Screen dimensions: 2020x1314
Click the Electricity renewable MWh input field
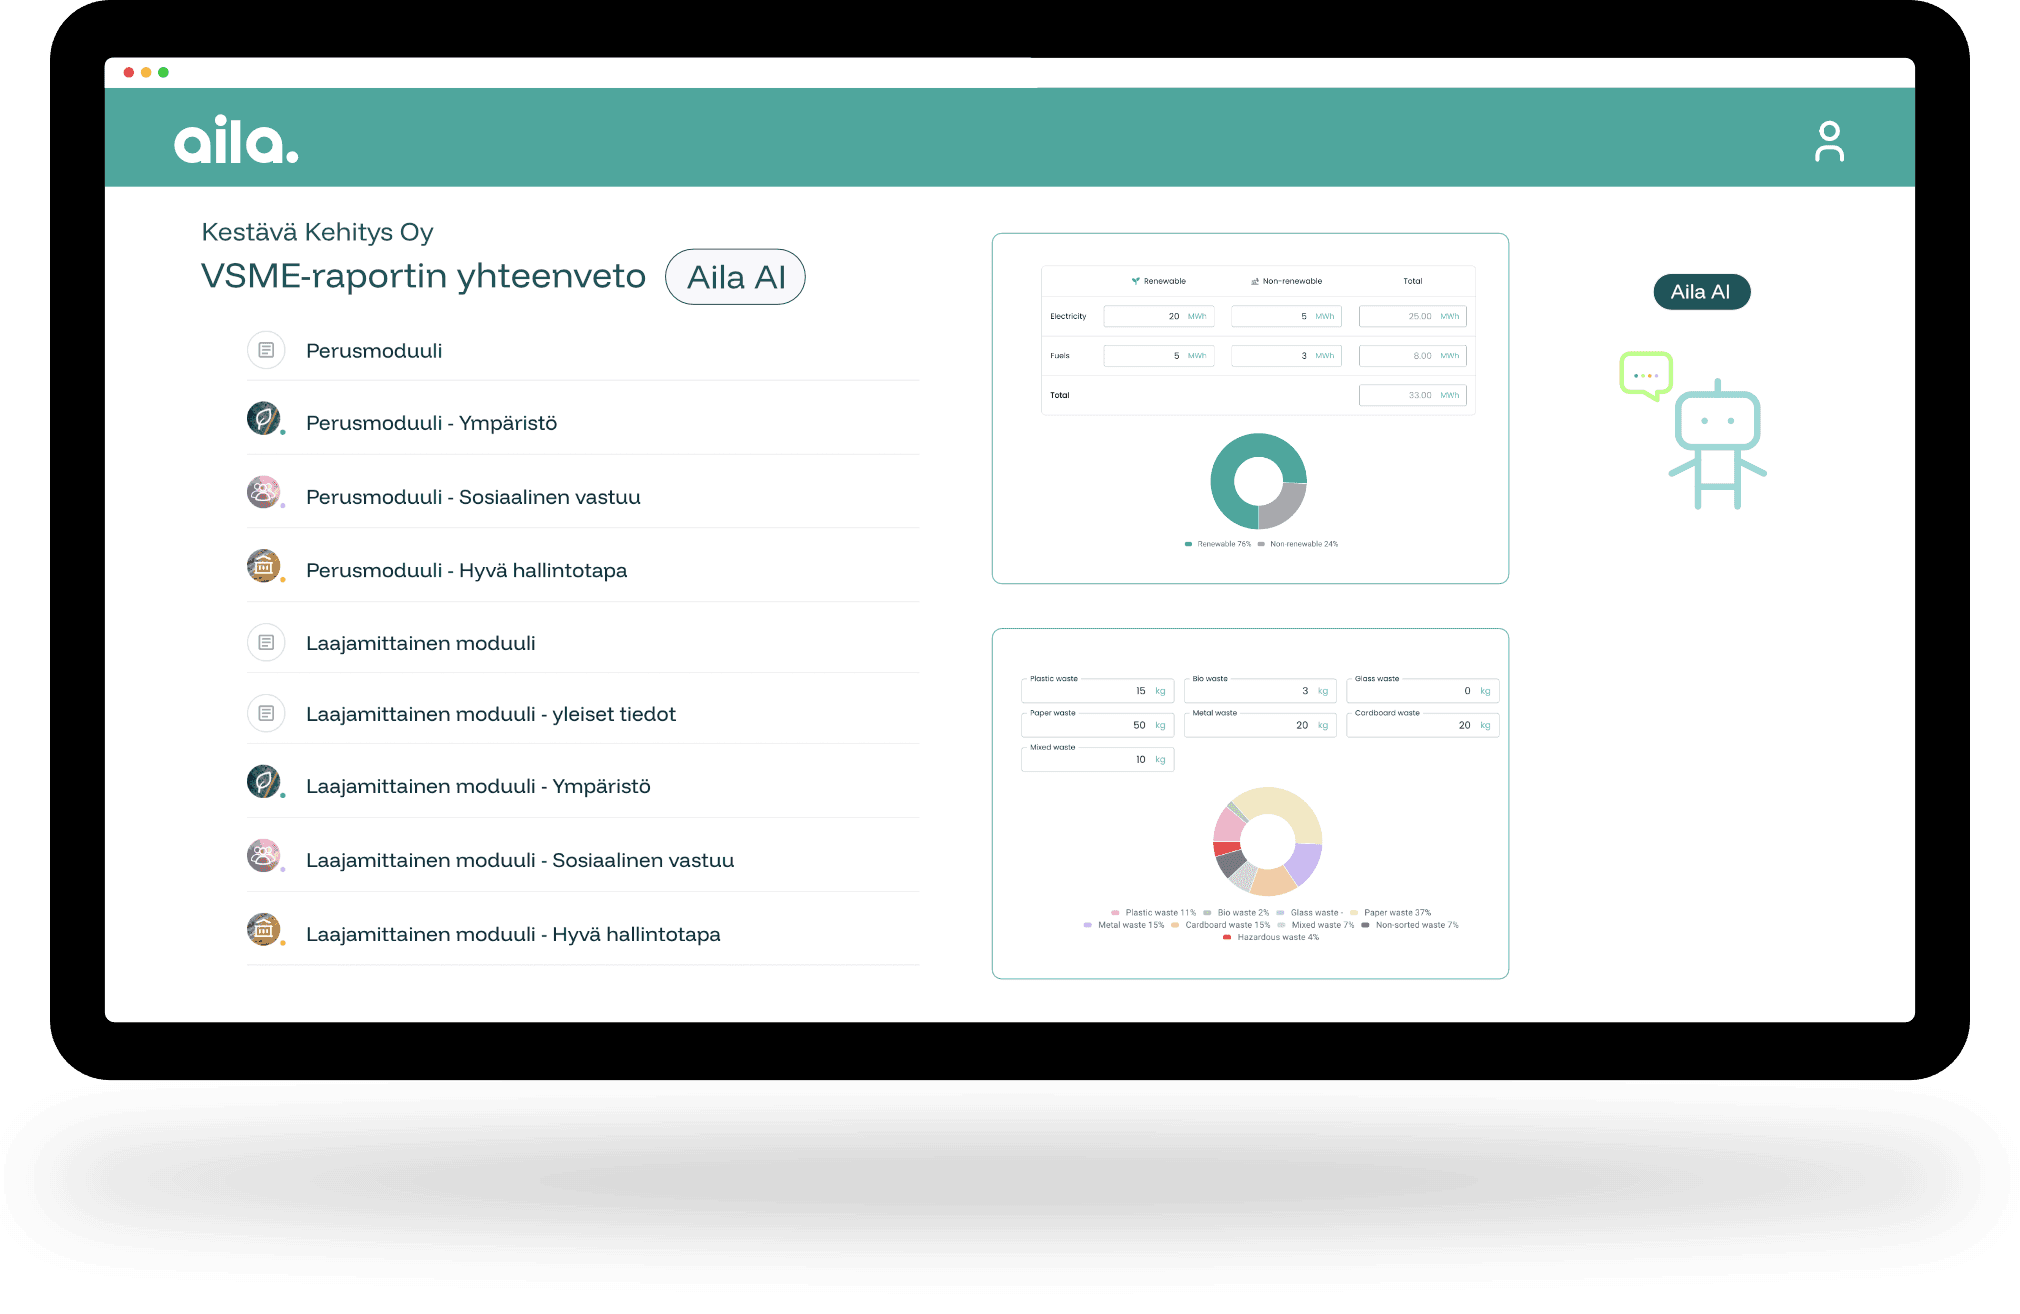pos(1157,316)
